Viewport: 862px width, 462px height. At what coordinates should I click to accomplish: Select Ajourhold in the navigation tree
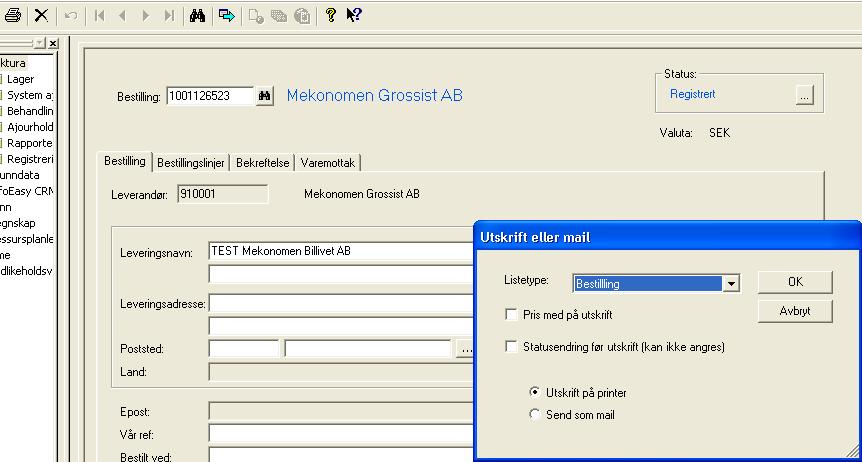(x=30, y=127)
